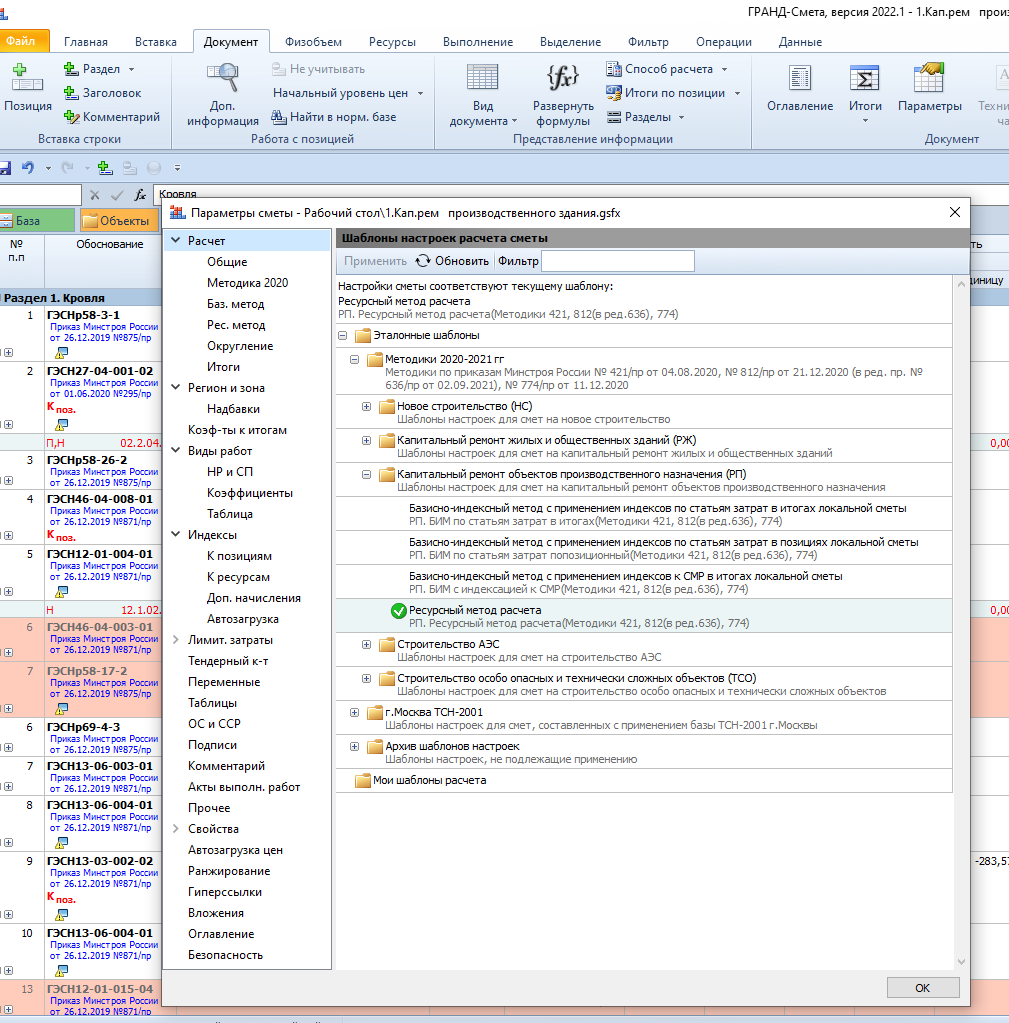Close the Параметры сметы dialog
This screenshot has width=1009, height=1023.
[955, 213]
